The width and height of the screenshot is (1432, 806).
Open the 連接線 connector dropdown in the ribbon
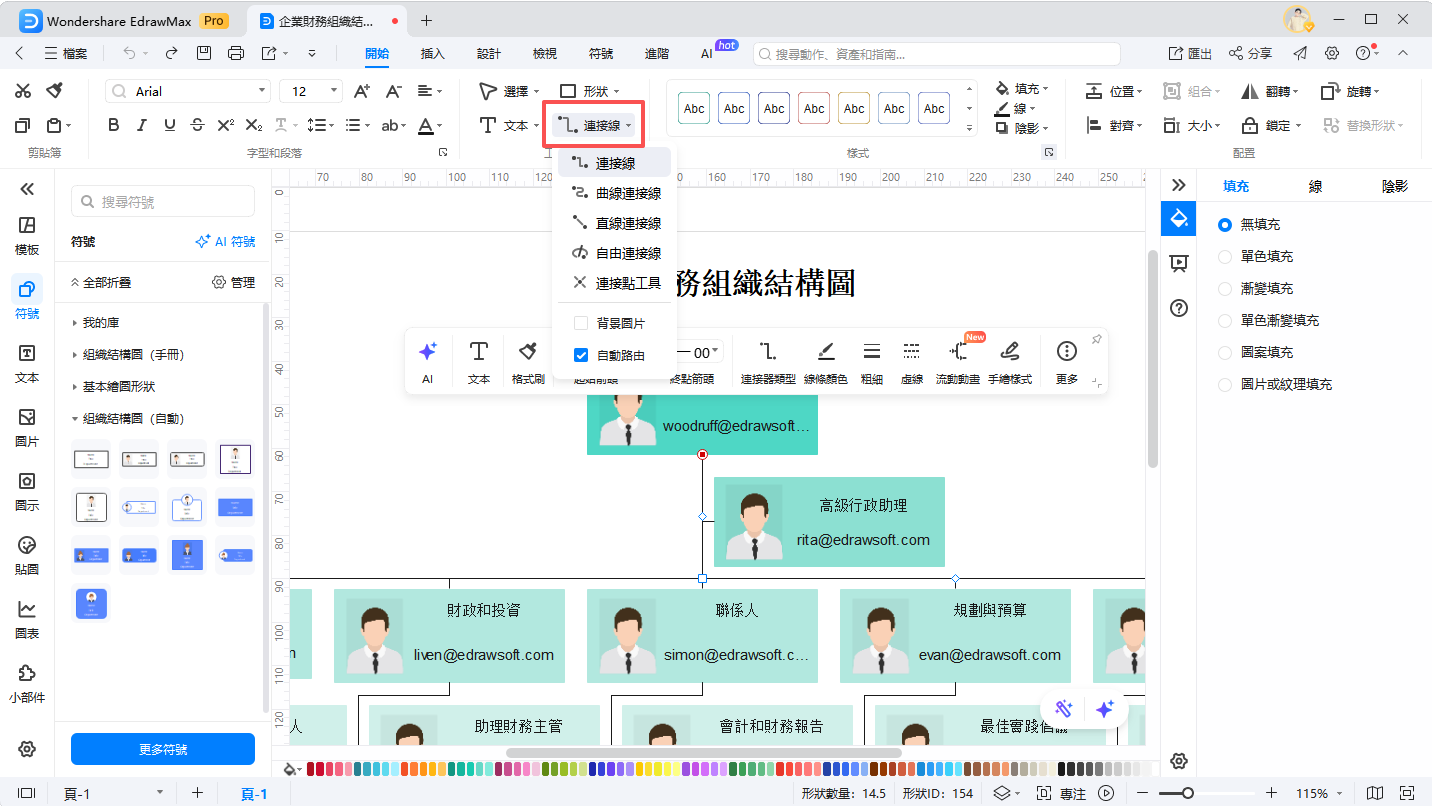[x=594, y=124]
